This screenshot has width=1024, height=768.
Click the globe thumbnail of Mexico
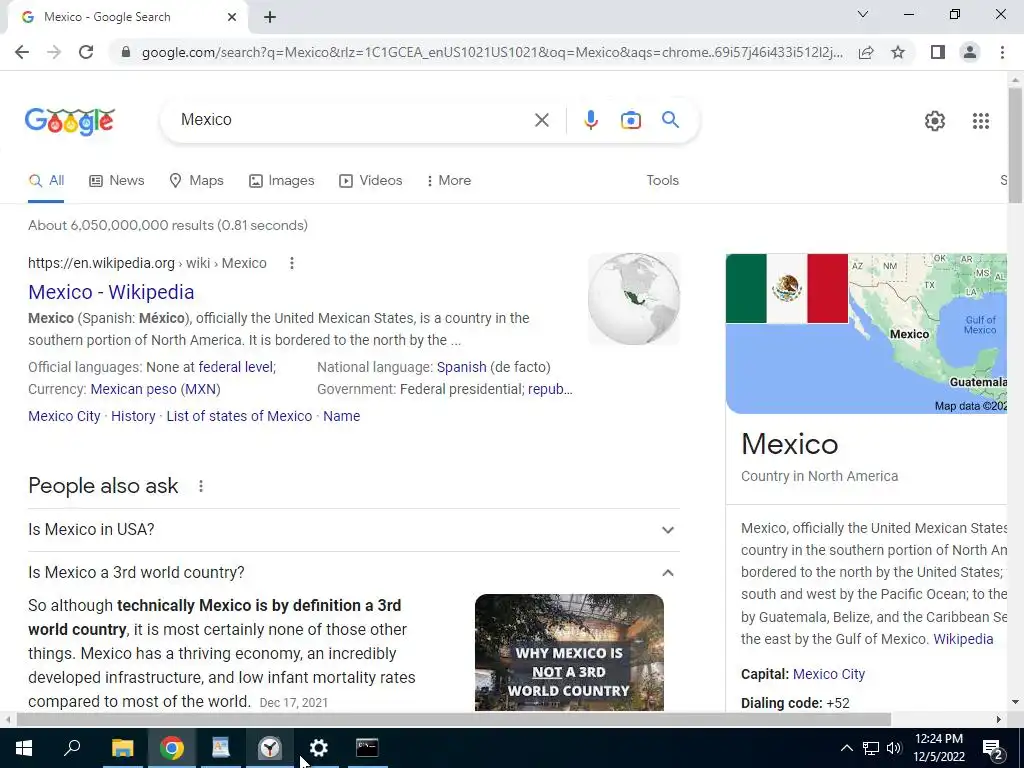(x=634, y=299)
